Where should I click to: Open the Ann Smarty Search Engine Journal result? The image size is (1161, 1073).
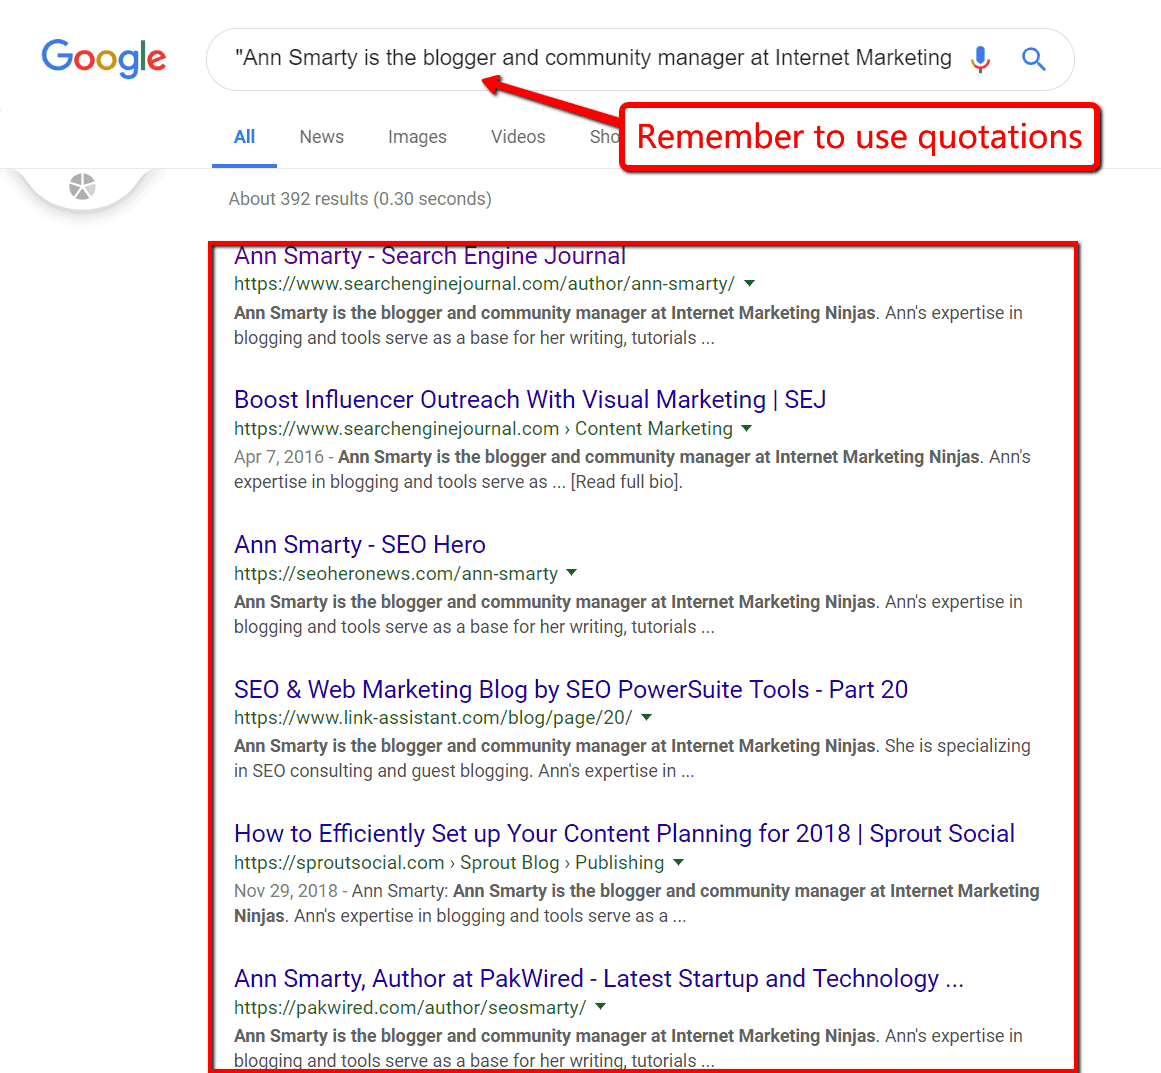[x=429, y=256]
